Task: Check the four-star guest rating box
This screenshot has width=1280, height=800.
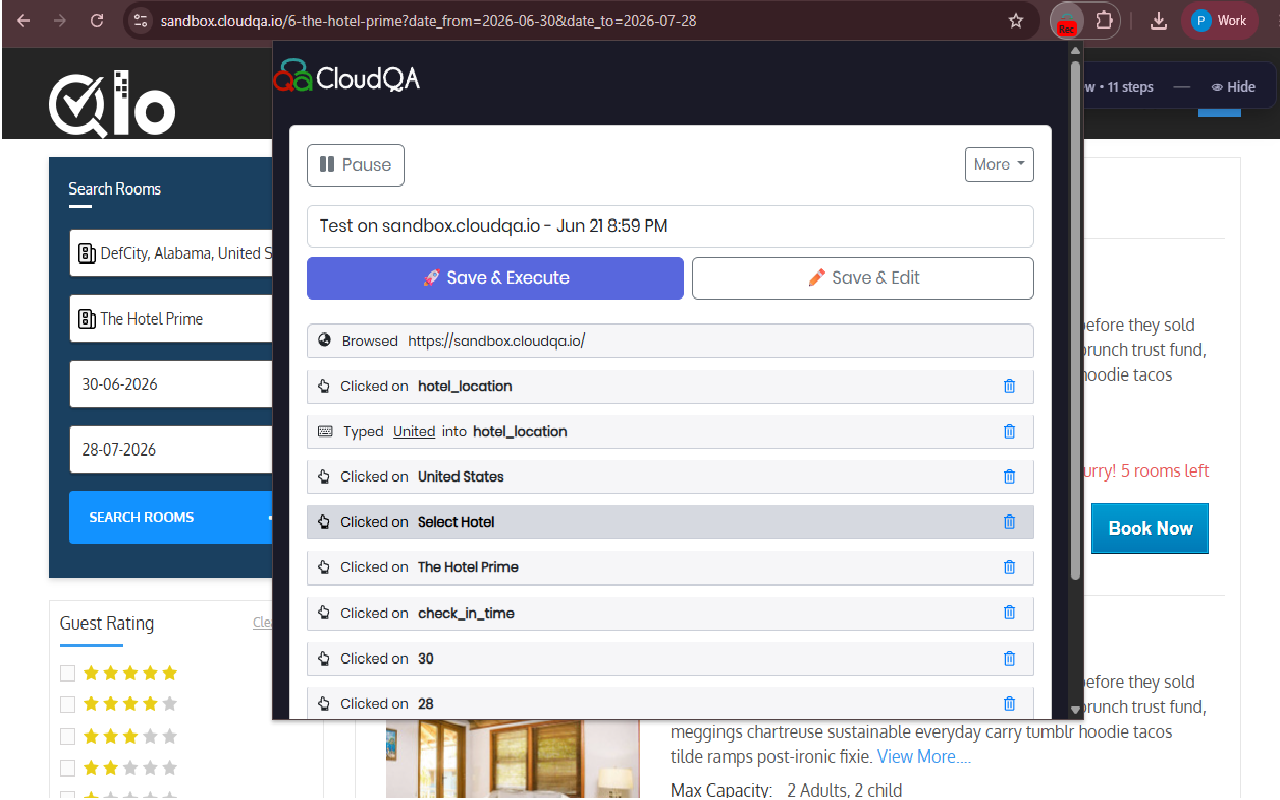Action: [x=67, y=704]
